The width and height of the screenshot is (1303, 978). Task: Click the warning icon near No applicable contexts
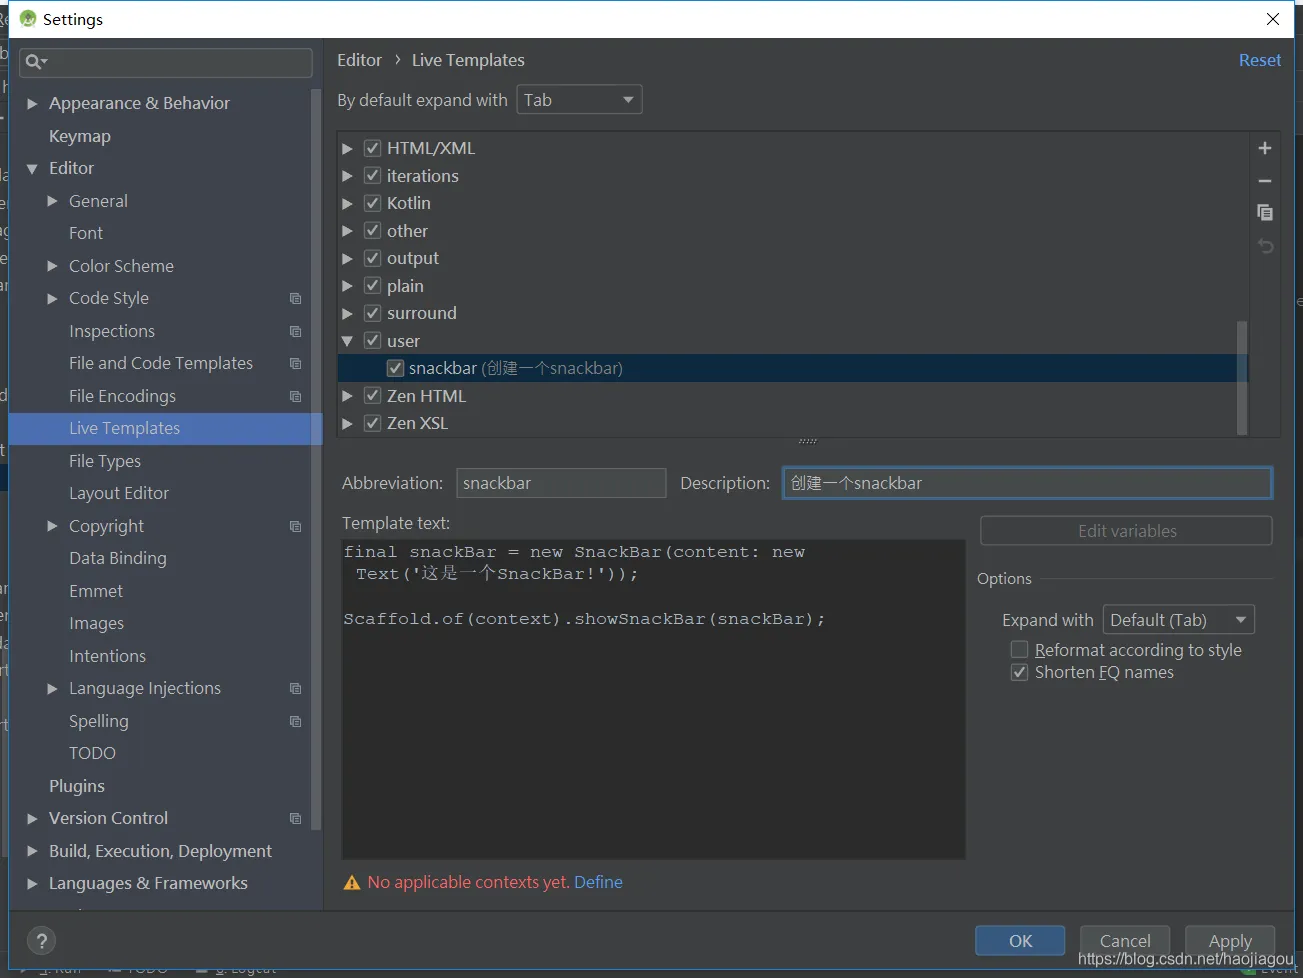(x=352, y=882)
